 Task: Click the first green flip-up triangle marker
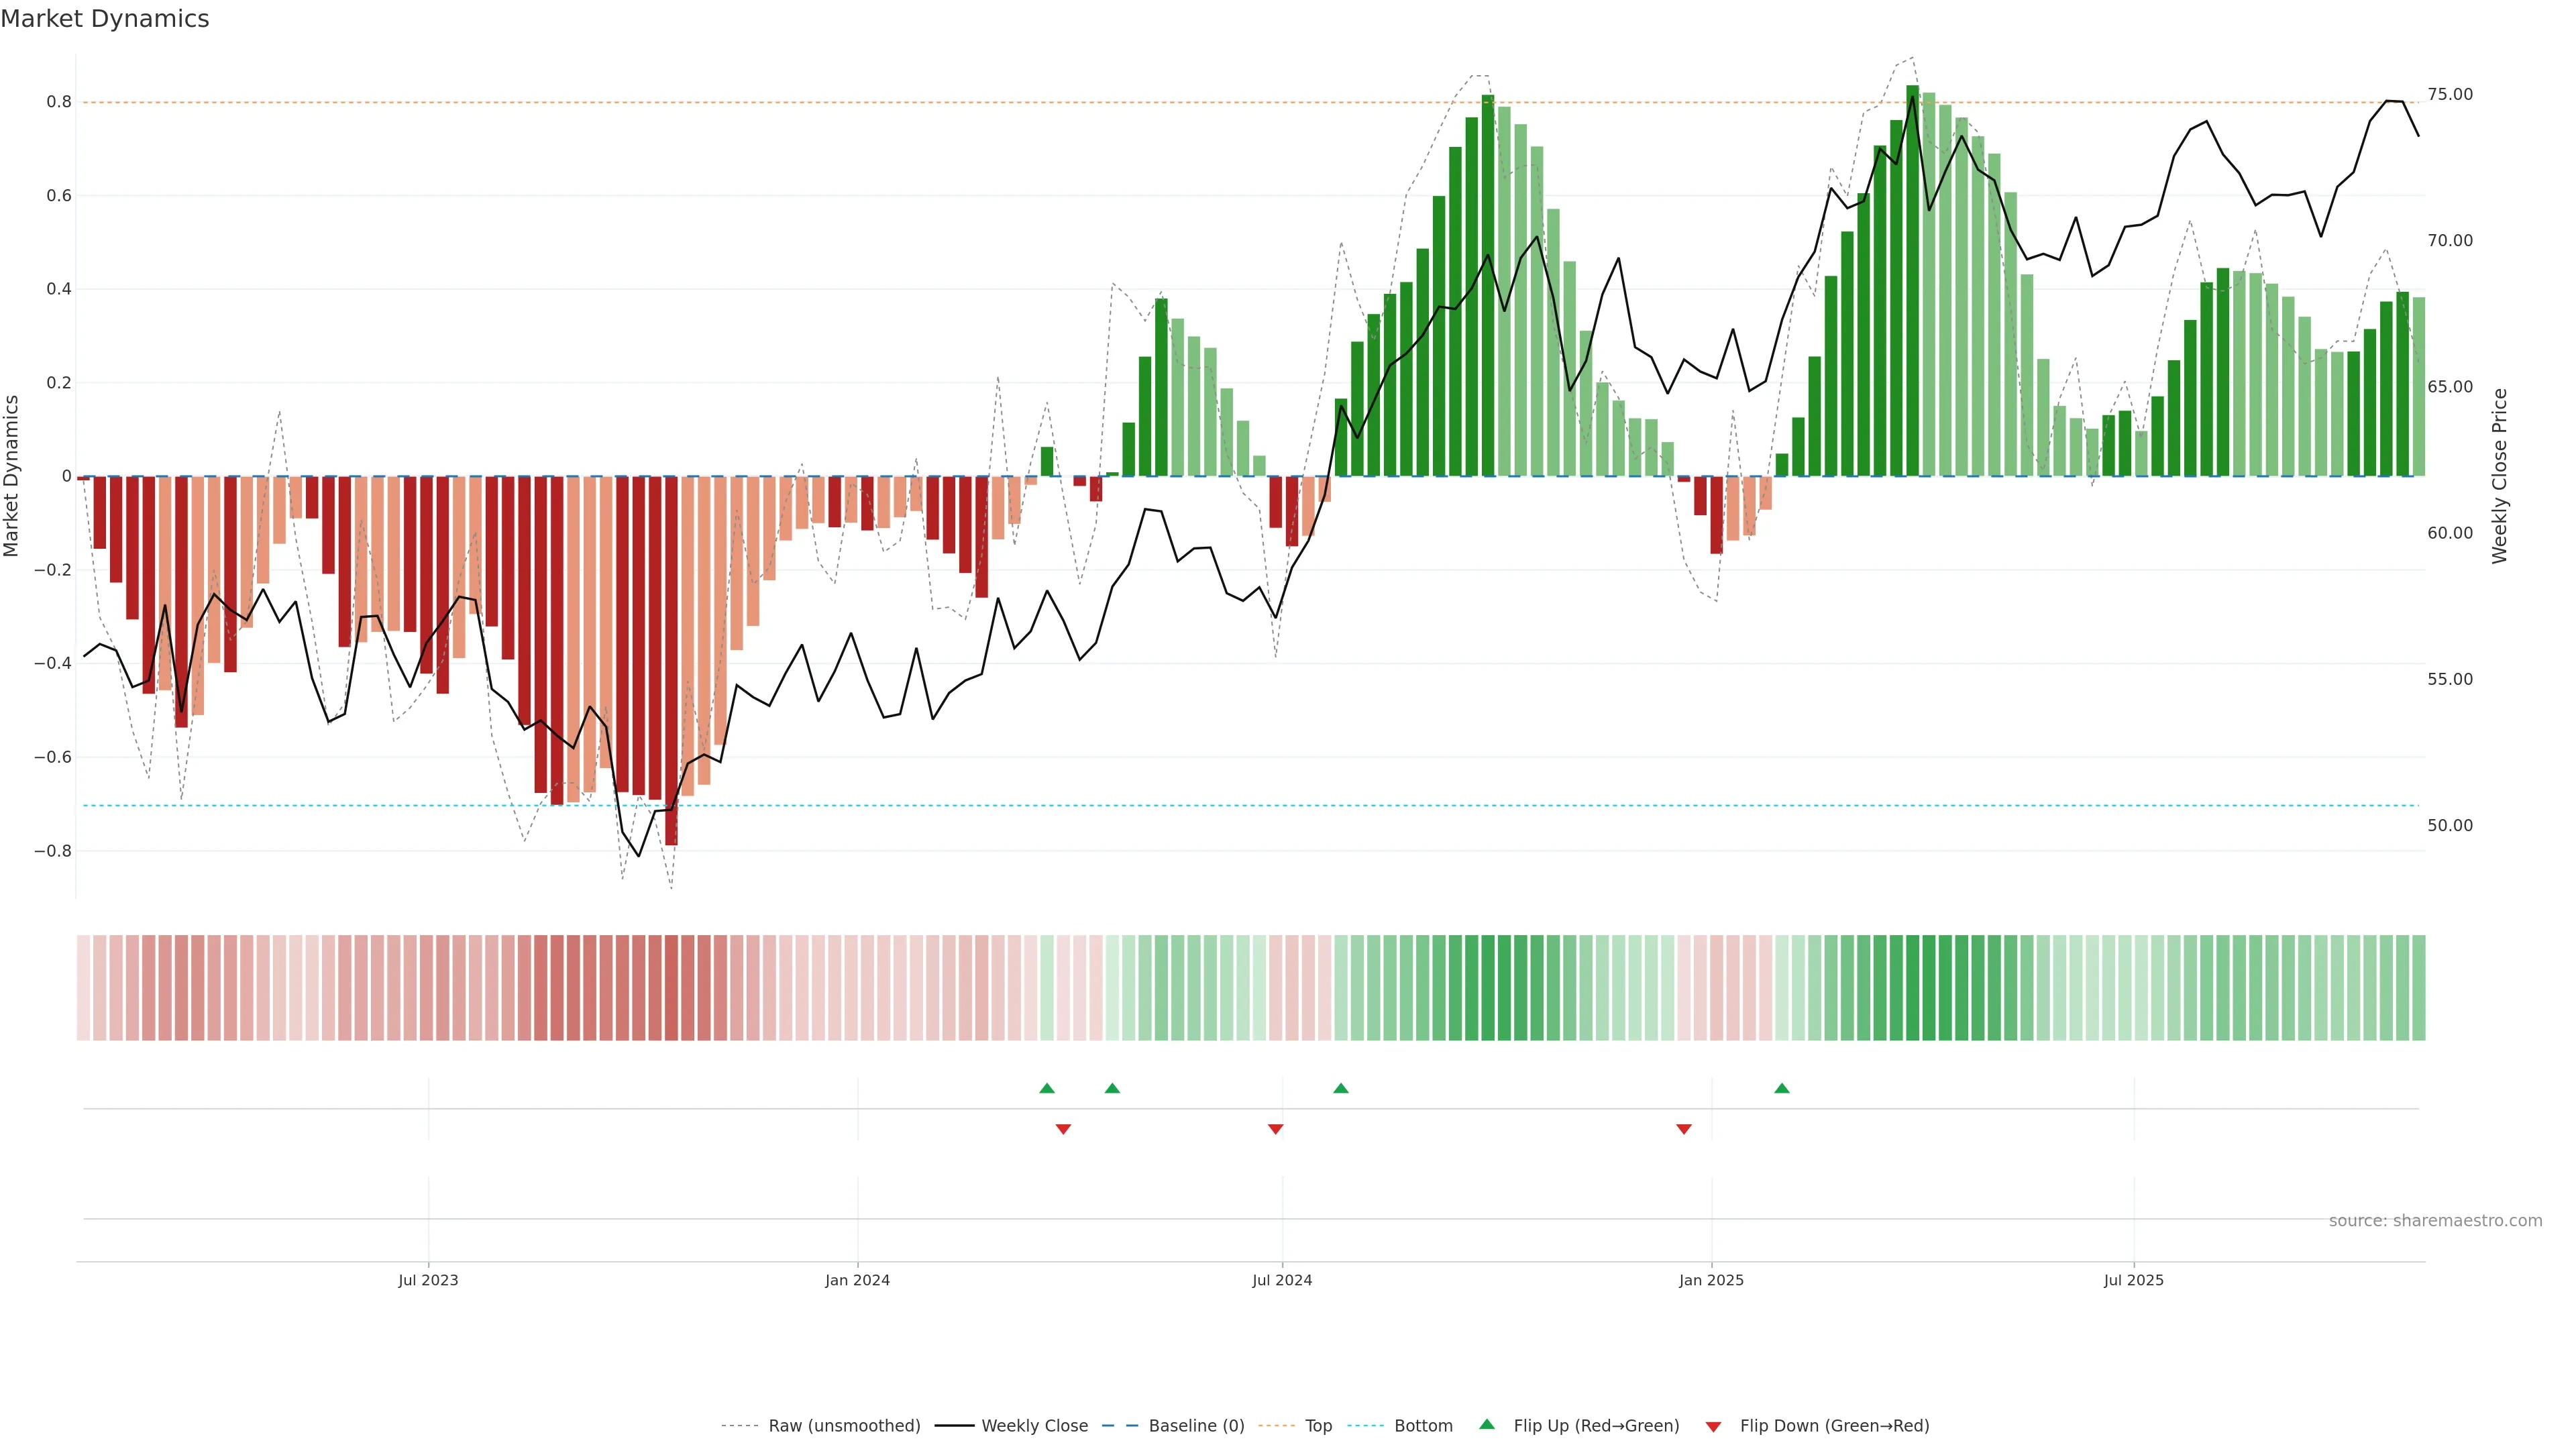point(1047,1088)
